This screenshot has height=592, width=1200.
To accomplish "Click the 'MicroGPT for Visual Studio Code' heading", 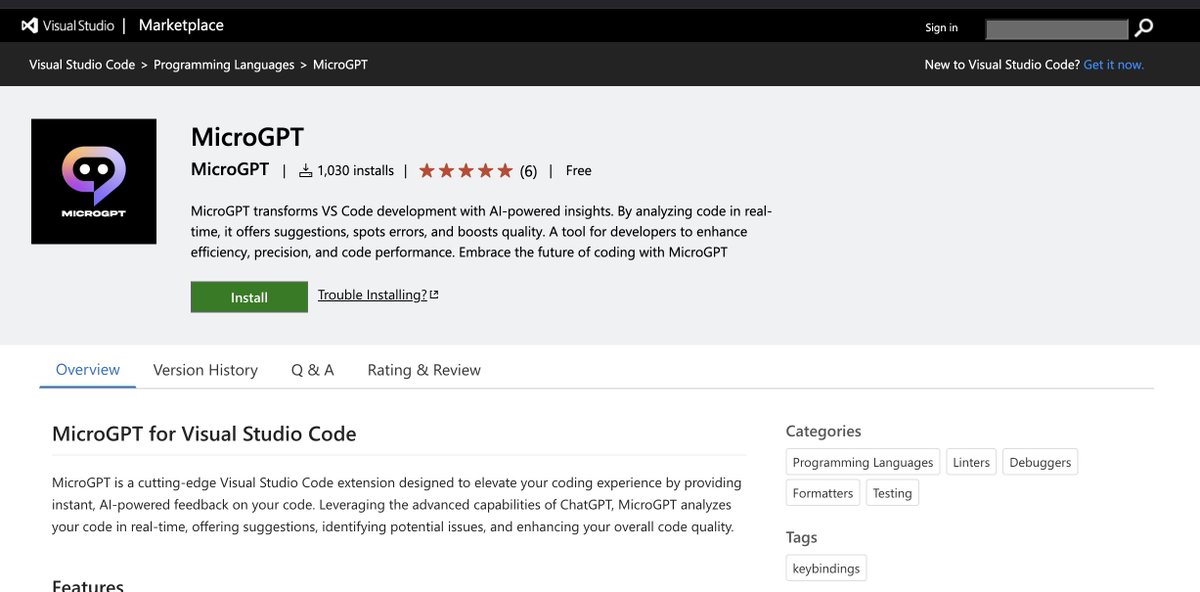I will [x=204, y=434].
